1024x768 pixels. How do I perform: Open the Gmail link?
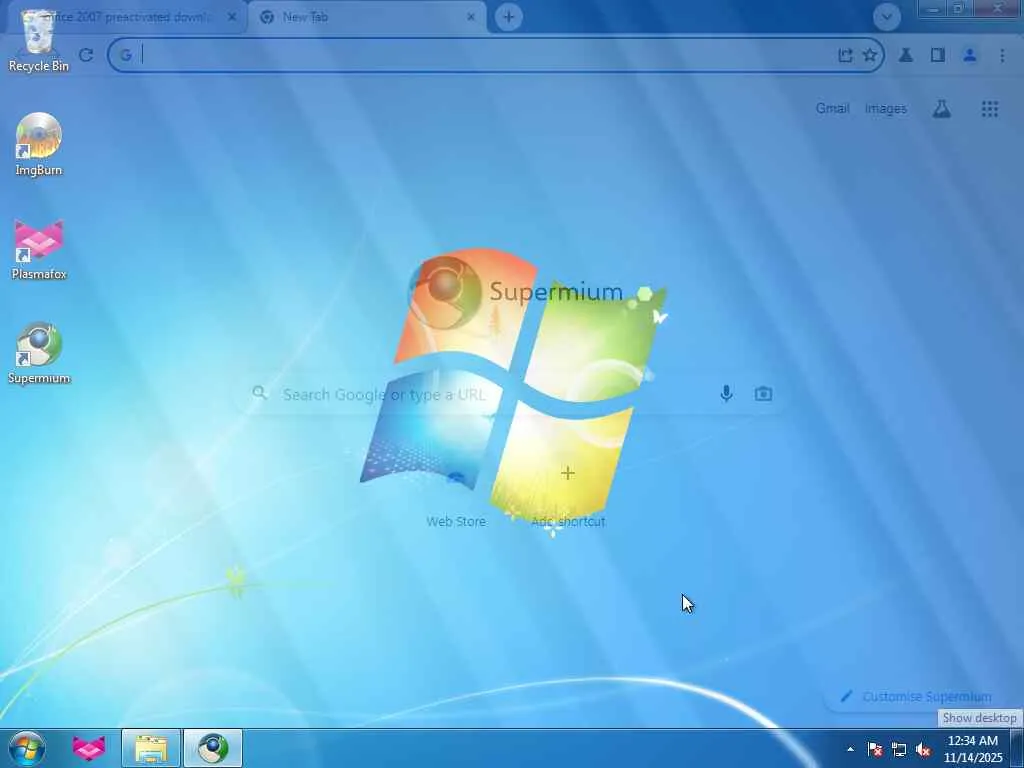832,108
